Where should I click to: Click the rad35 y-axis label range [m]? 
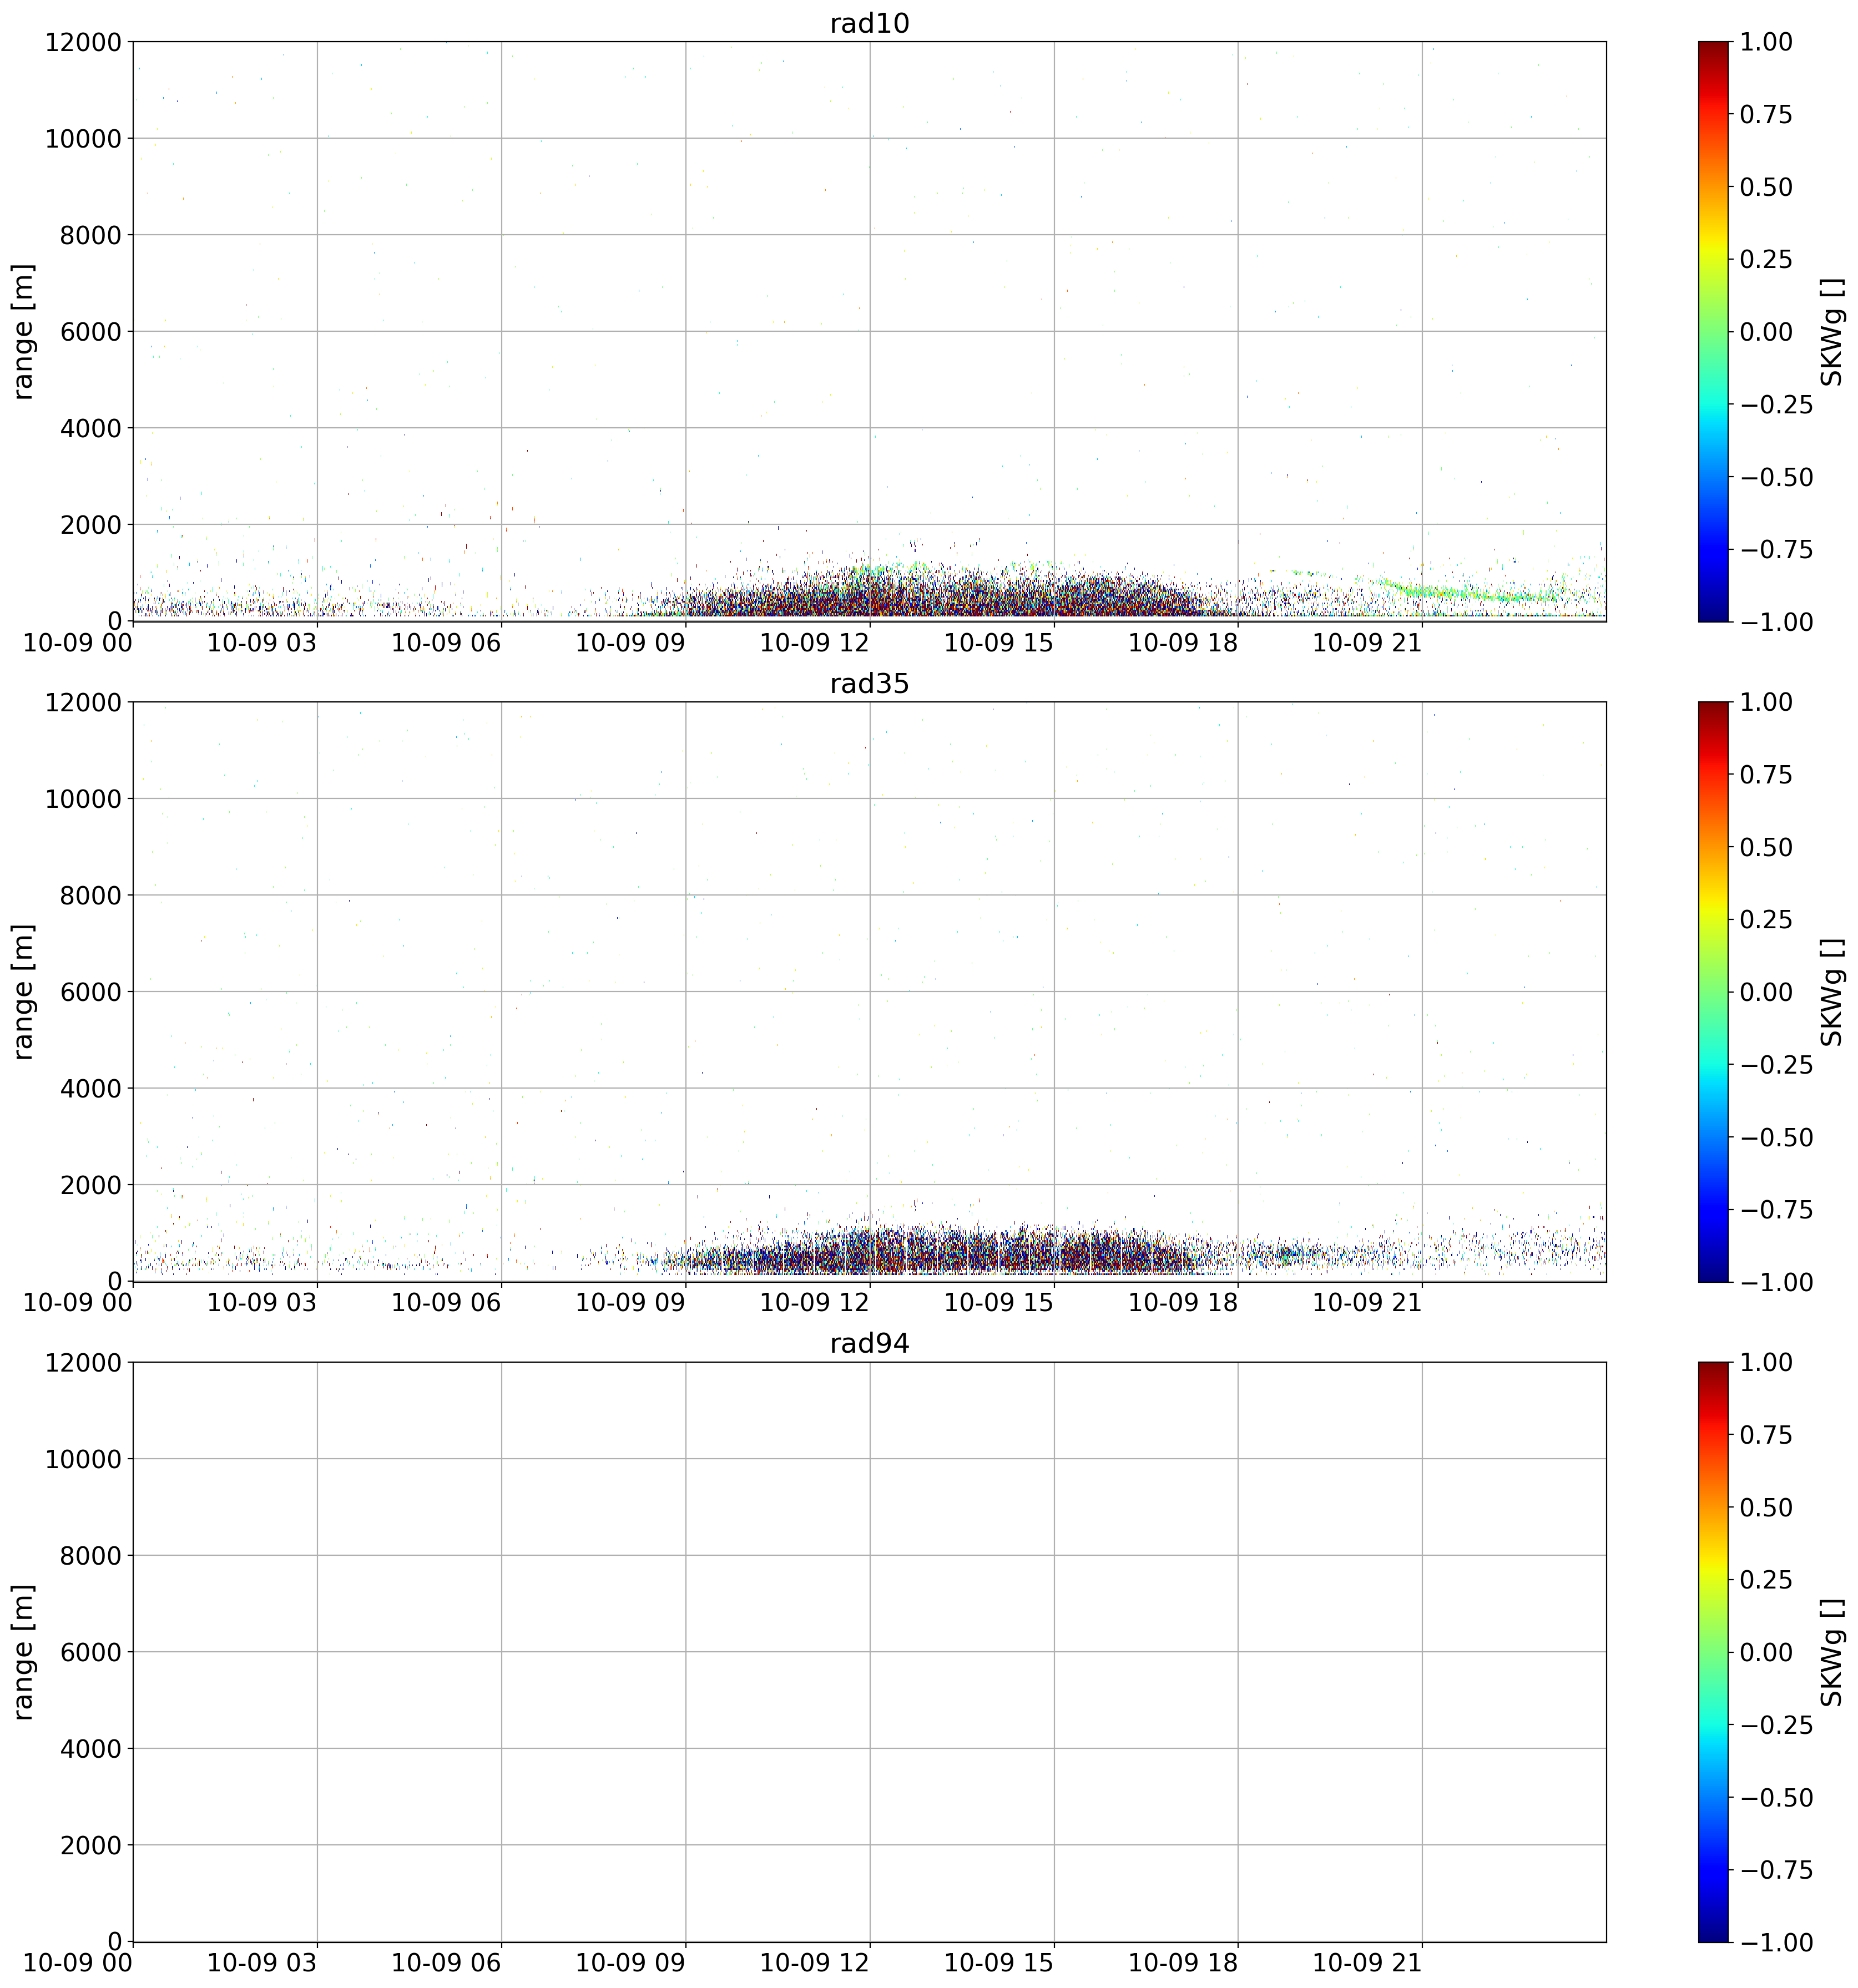coord(23,991)
